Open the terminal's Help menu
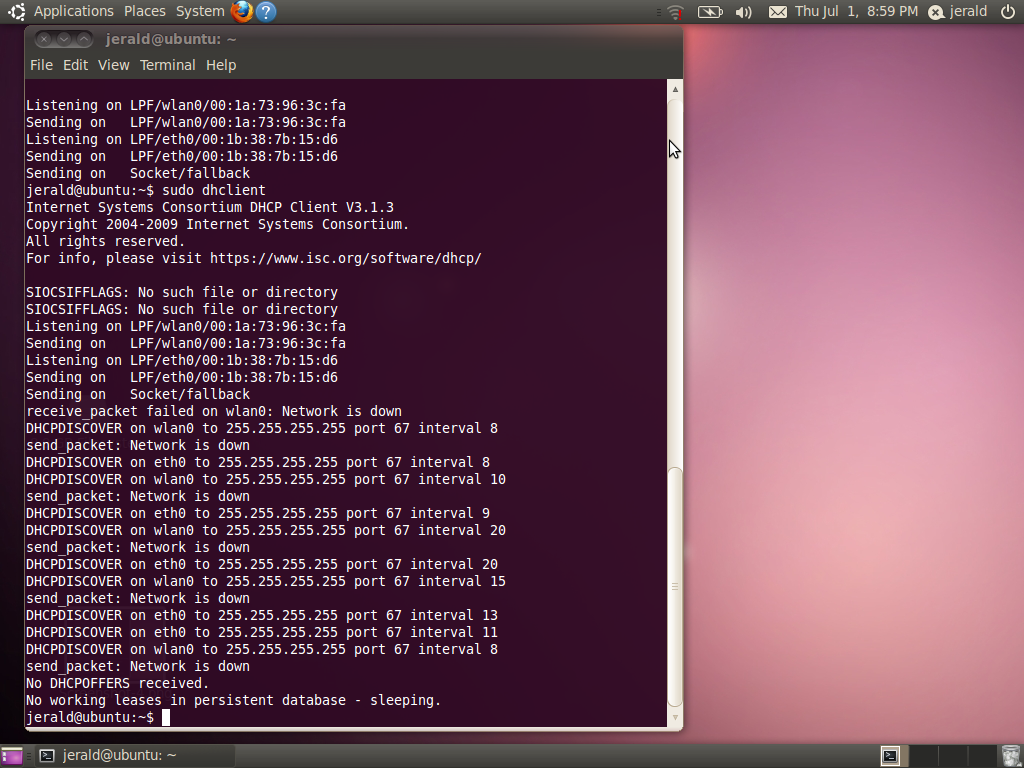The width and height of the screenshot is (1024, 768). (x=221, y=65)
